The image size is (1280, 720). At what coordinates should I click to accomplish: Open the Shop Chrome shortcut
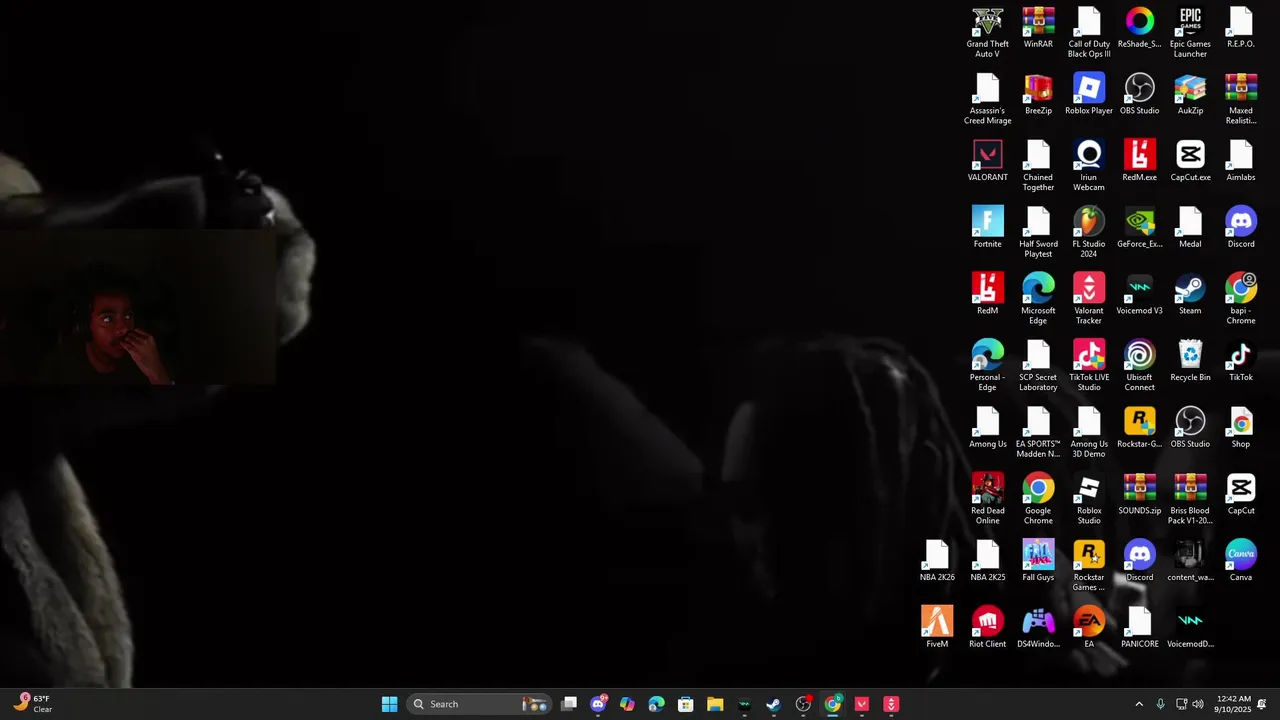coord(1240,429)
